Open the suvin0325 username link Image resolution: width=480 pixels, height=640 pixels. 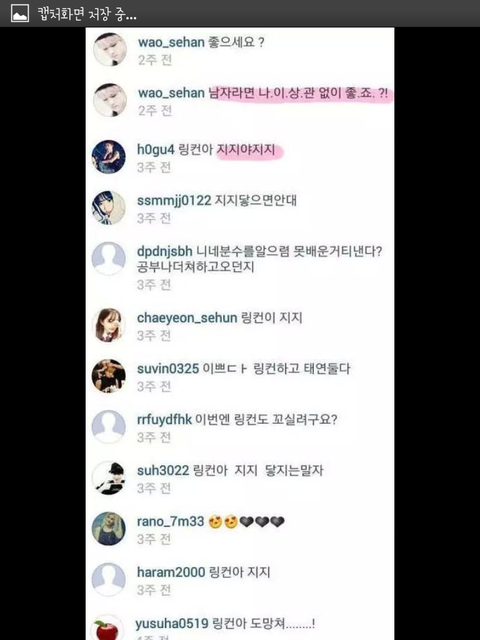(168, 369)
